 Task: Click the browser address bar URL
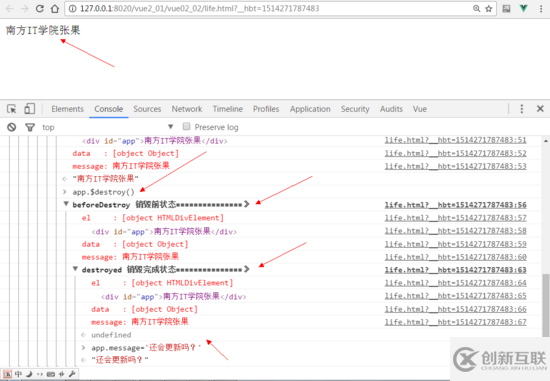200,8
